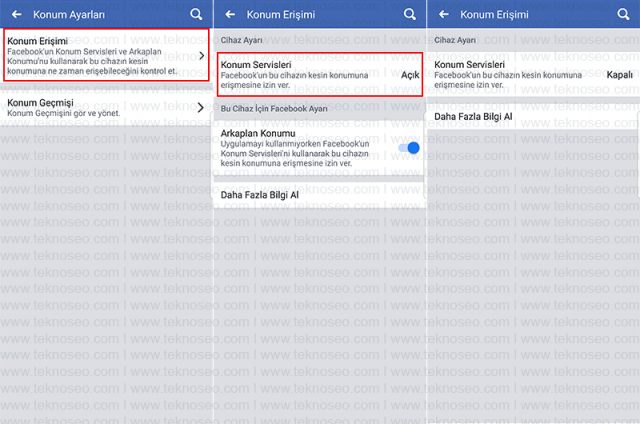640x424 pixels.
Task: Tap back arrow in right Konum Erişimi screen
Action: (x=444, y=14)
